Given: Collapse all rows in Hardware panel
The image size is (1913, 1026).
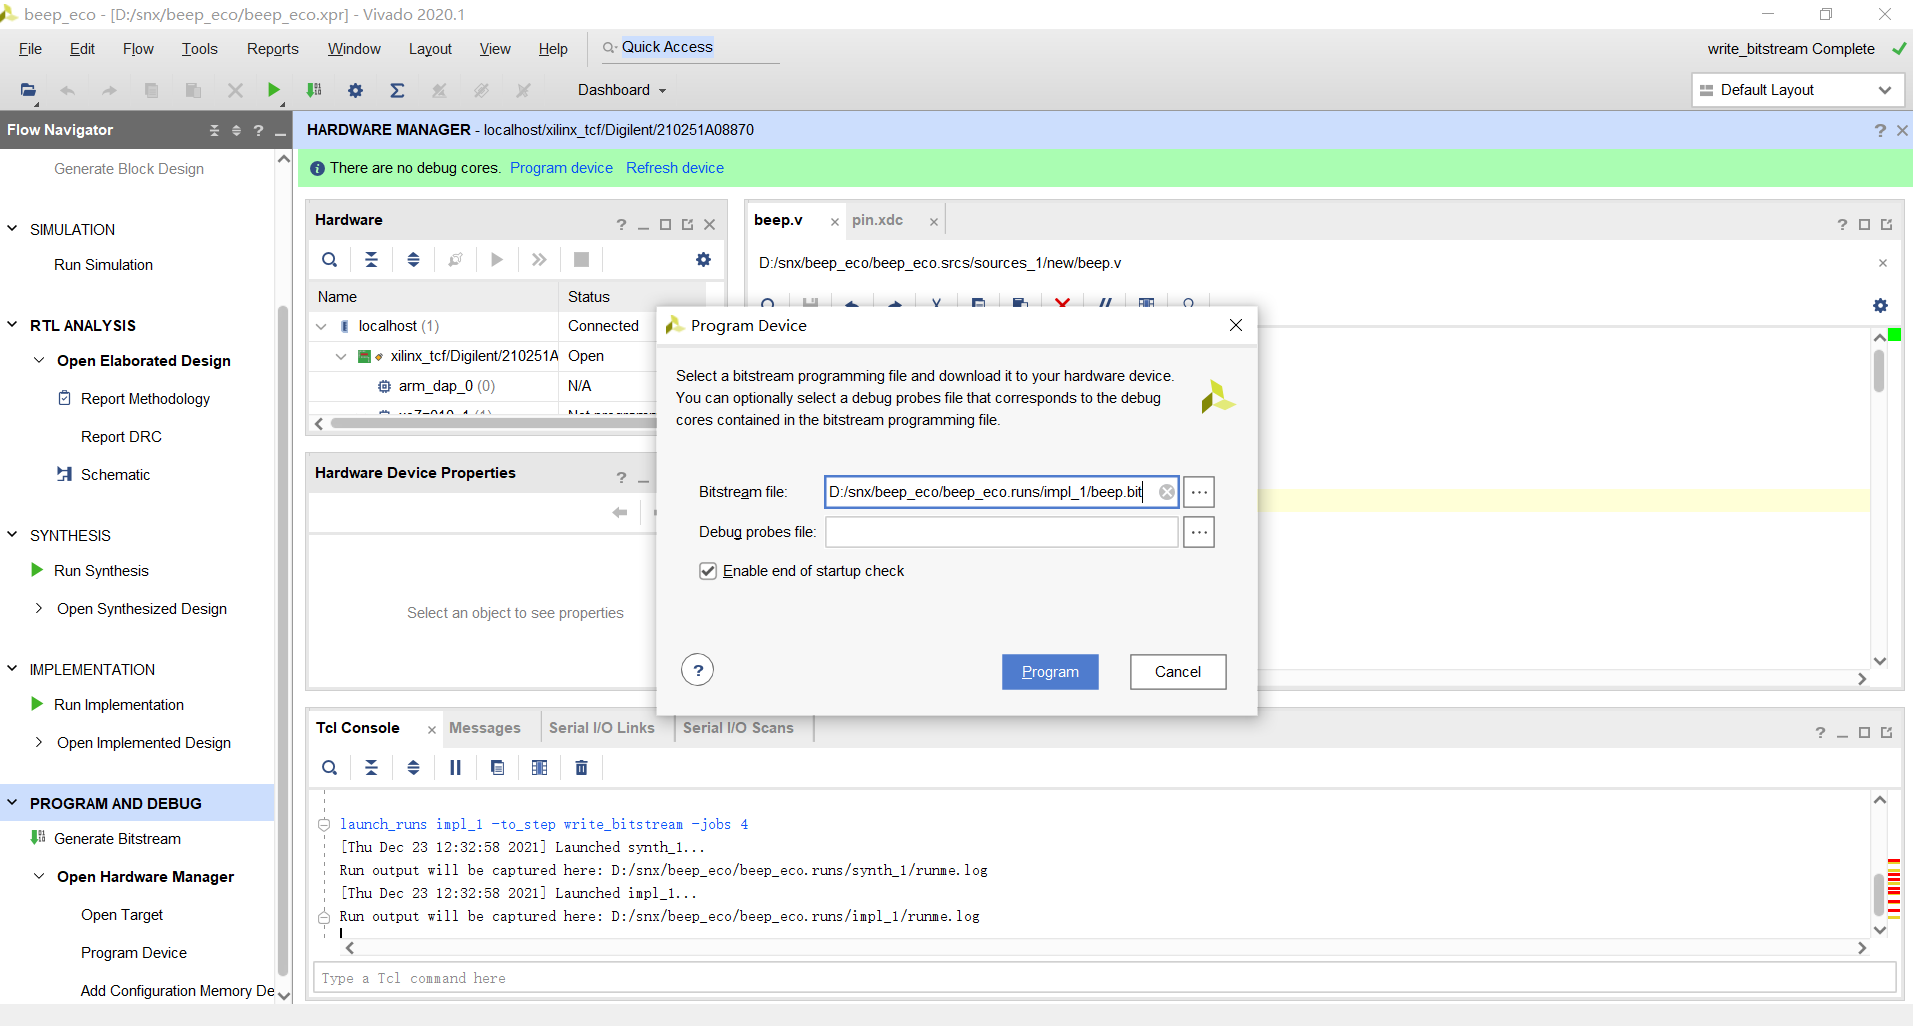Looking at the screenshot, I should (371, 260).
